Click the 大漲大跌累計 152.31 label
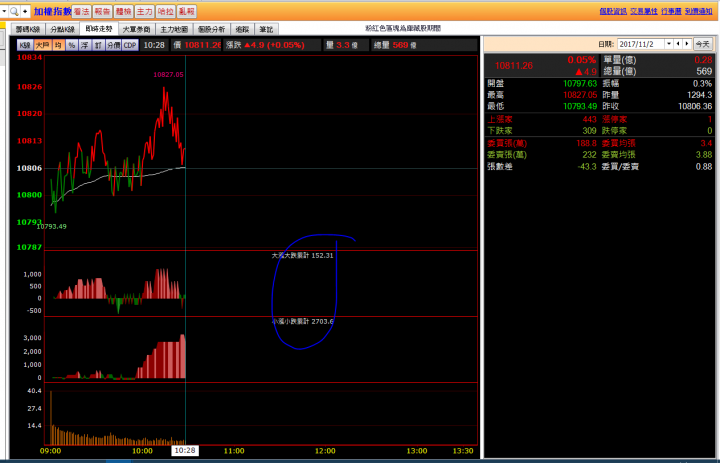 tap(303, 255)
